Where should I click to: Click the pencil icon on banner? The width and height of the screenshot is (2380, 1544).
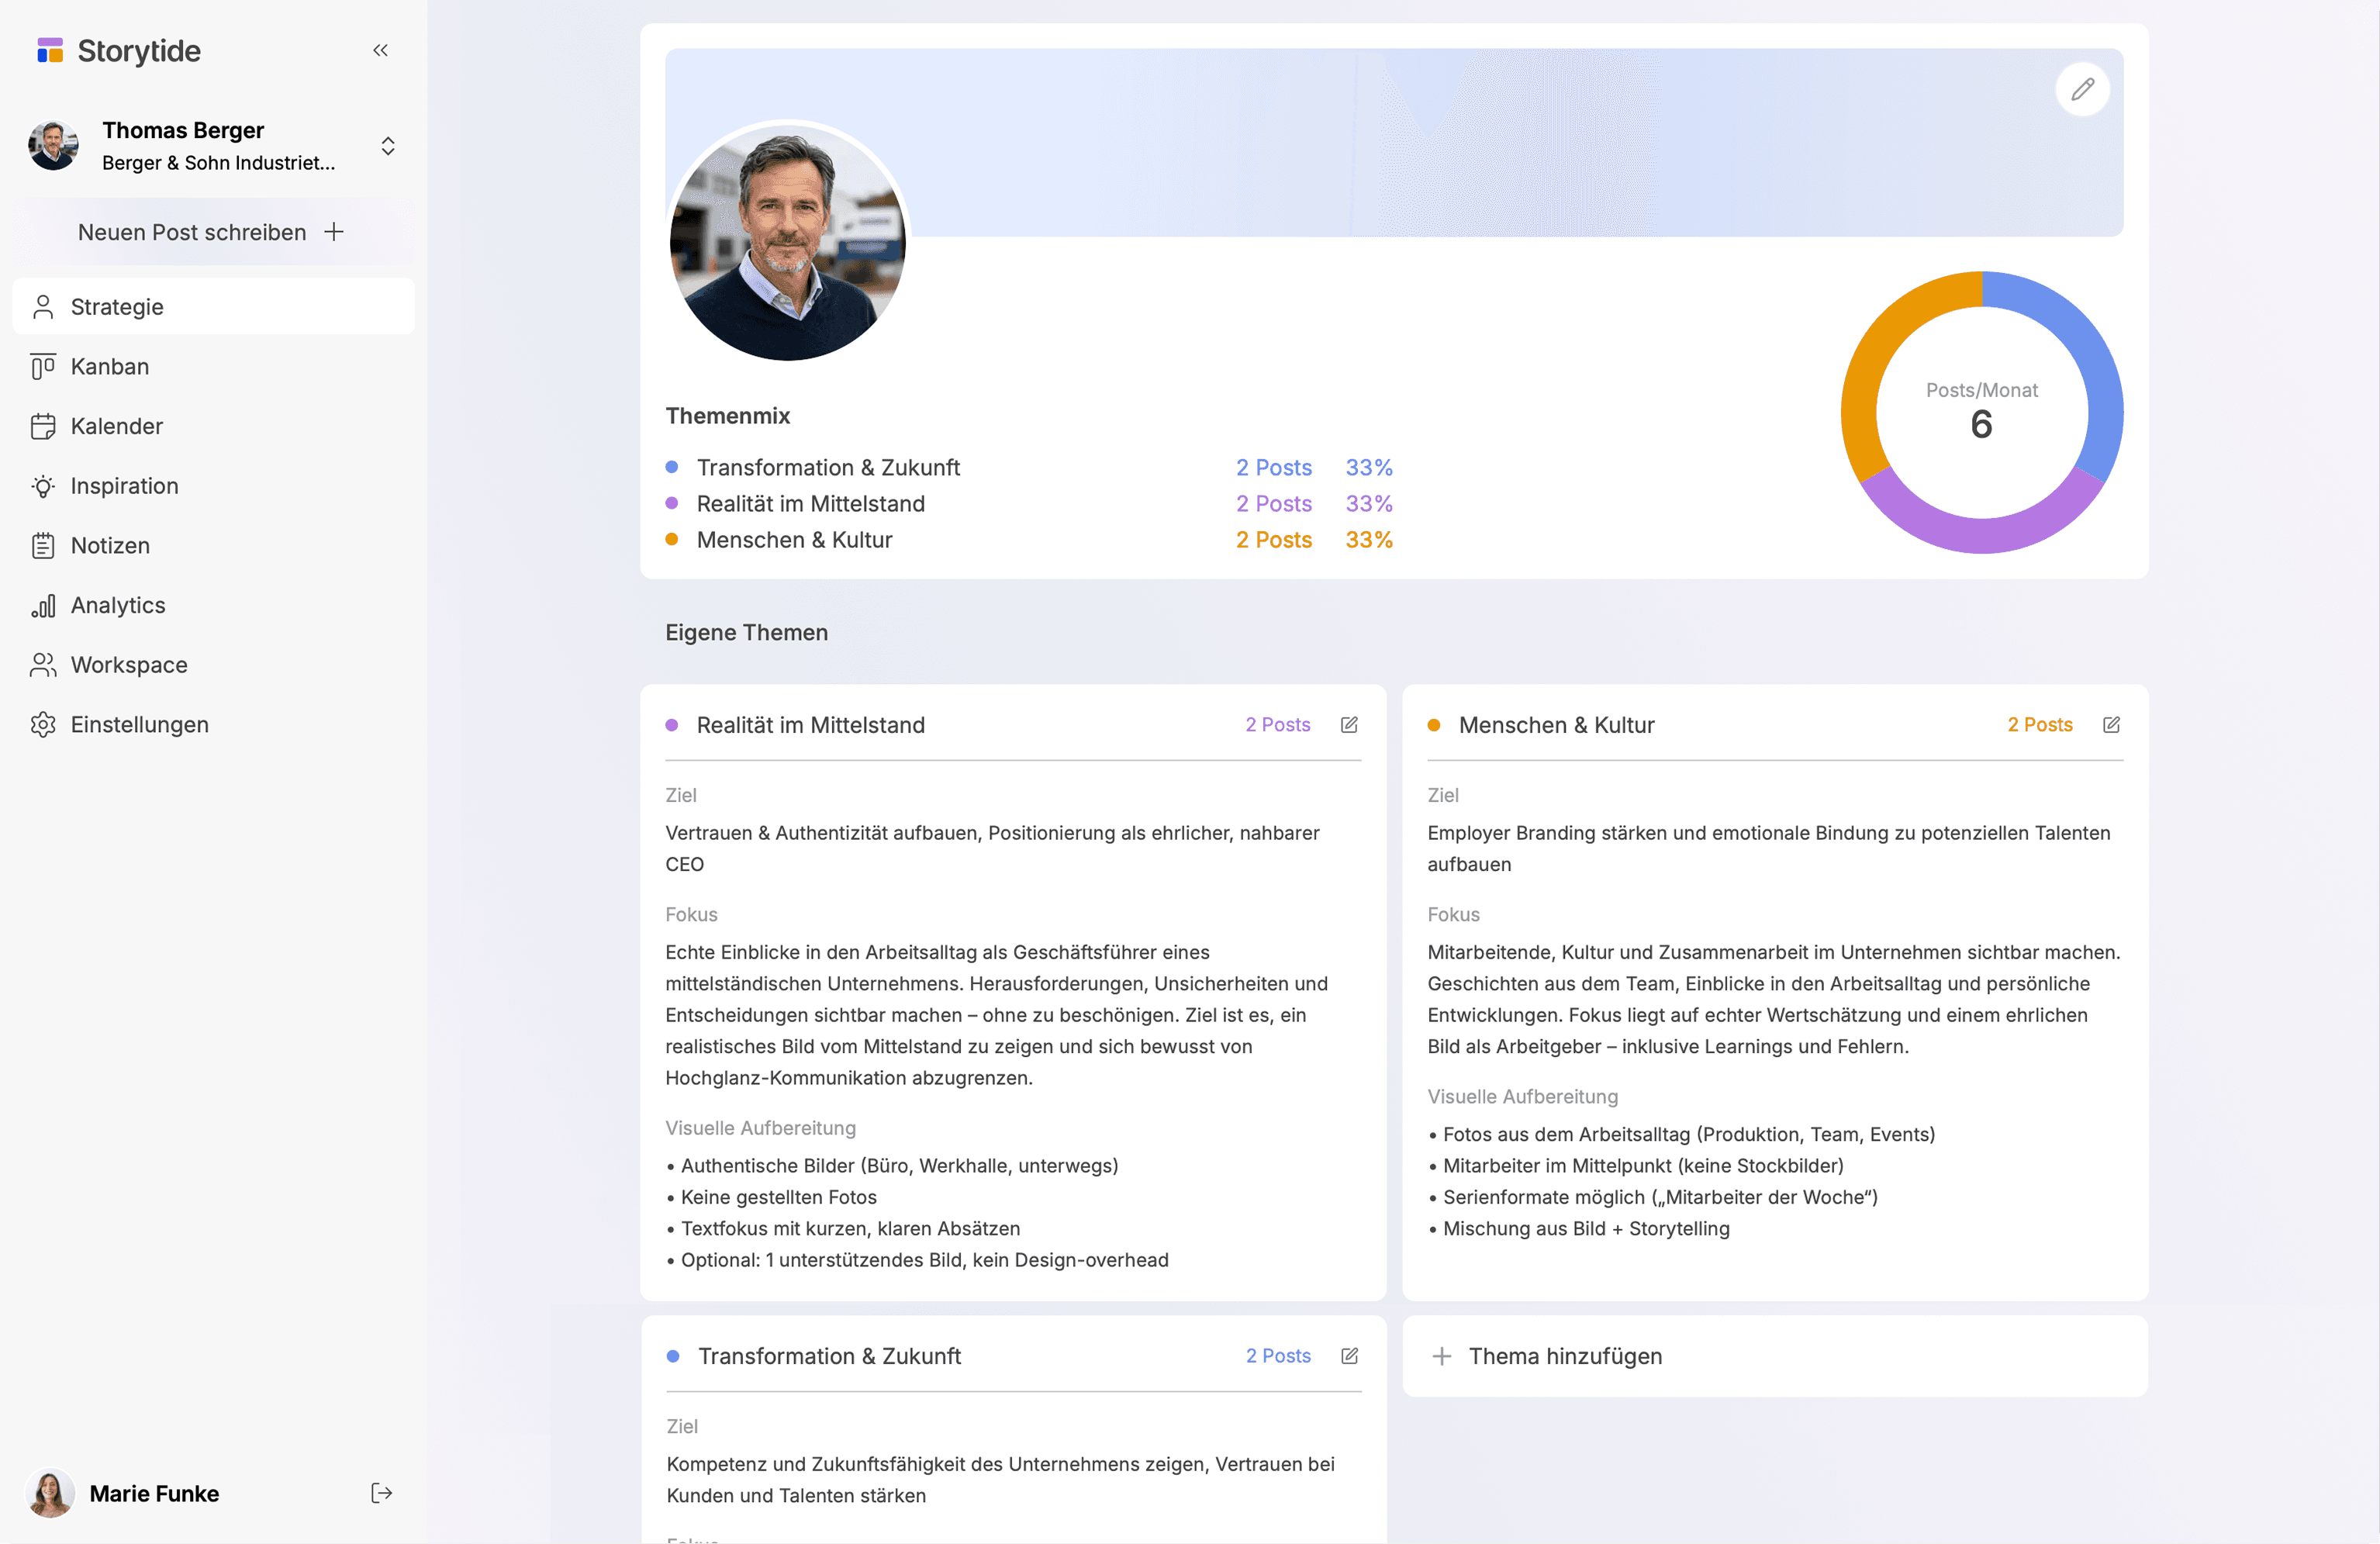(2082, 90)
